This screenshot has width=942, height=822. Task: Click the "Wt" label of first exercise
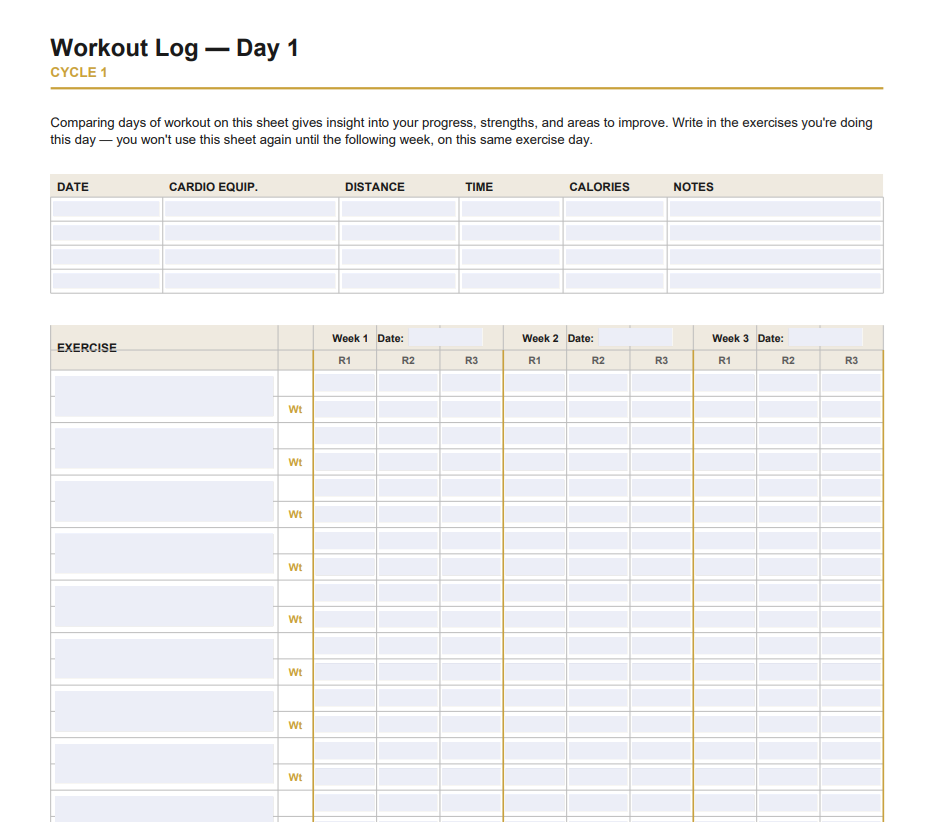(x=295, y=410)
